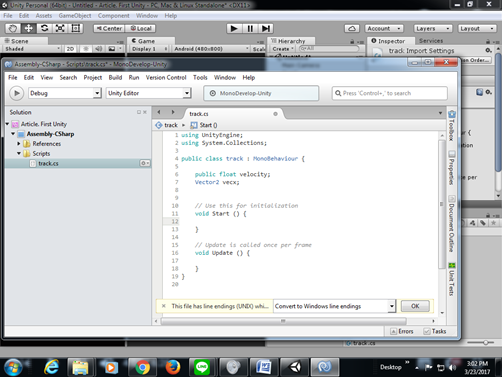This screenshot has width=502, height=377.
Task: Open Unity Component menu
Action: pos(113,16)
